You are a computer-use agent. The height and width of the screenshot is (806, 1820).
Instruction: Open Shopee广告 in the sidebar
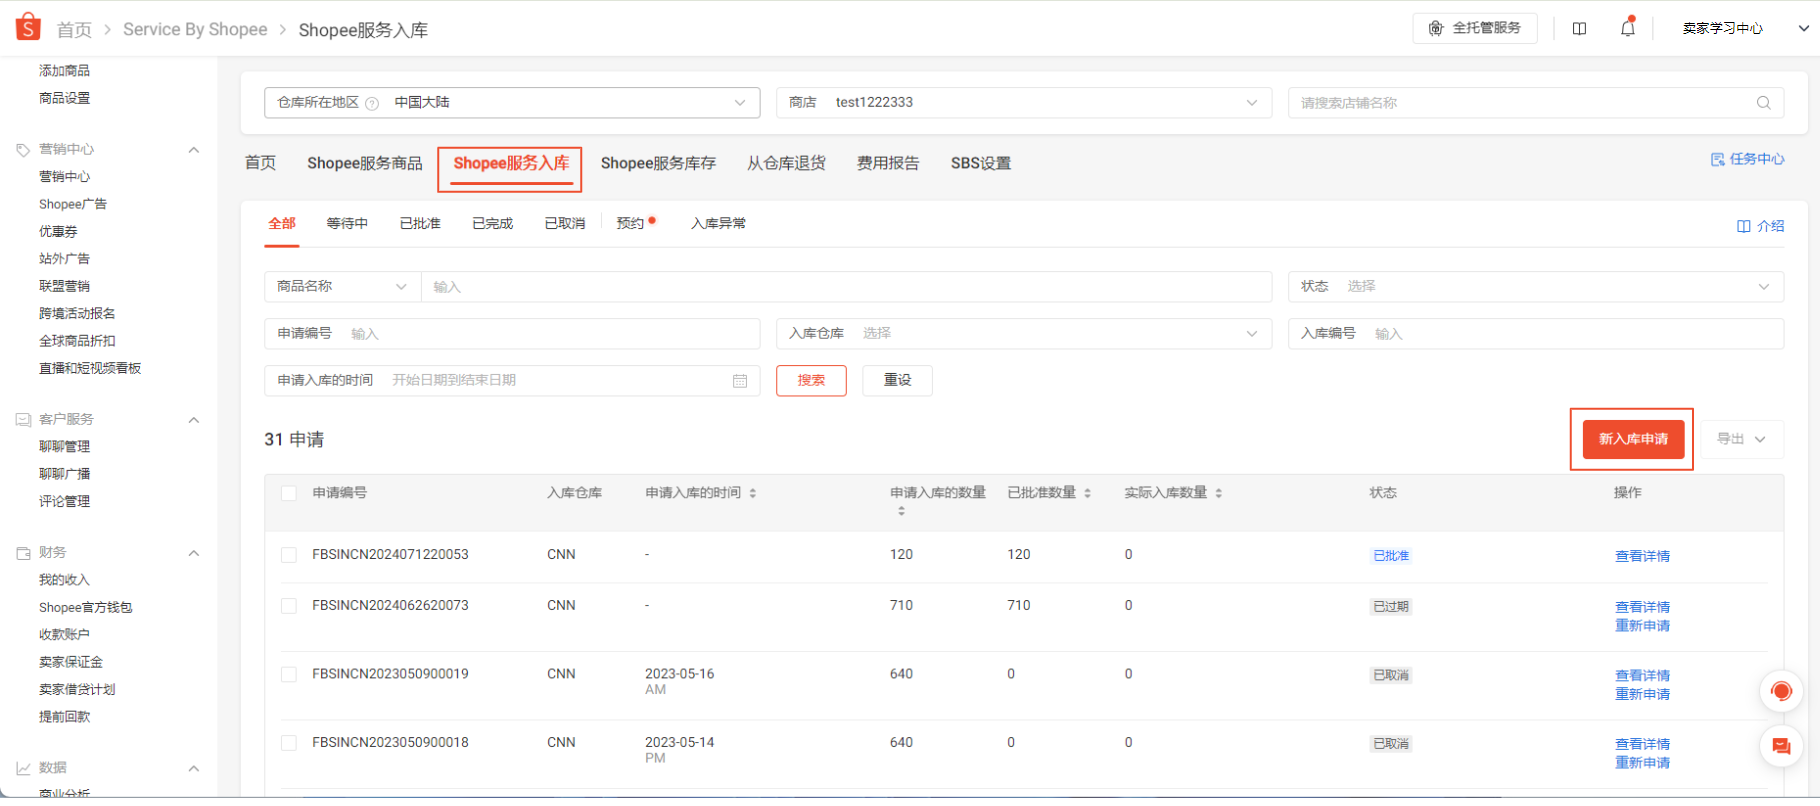(x=73, y=204)
